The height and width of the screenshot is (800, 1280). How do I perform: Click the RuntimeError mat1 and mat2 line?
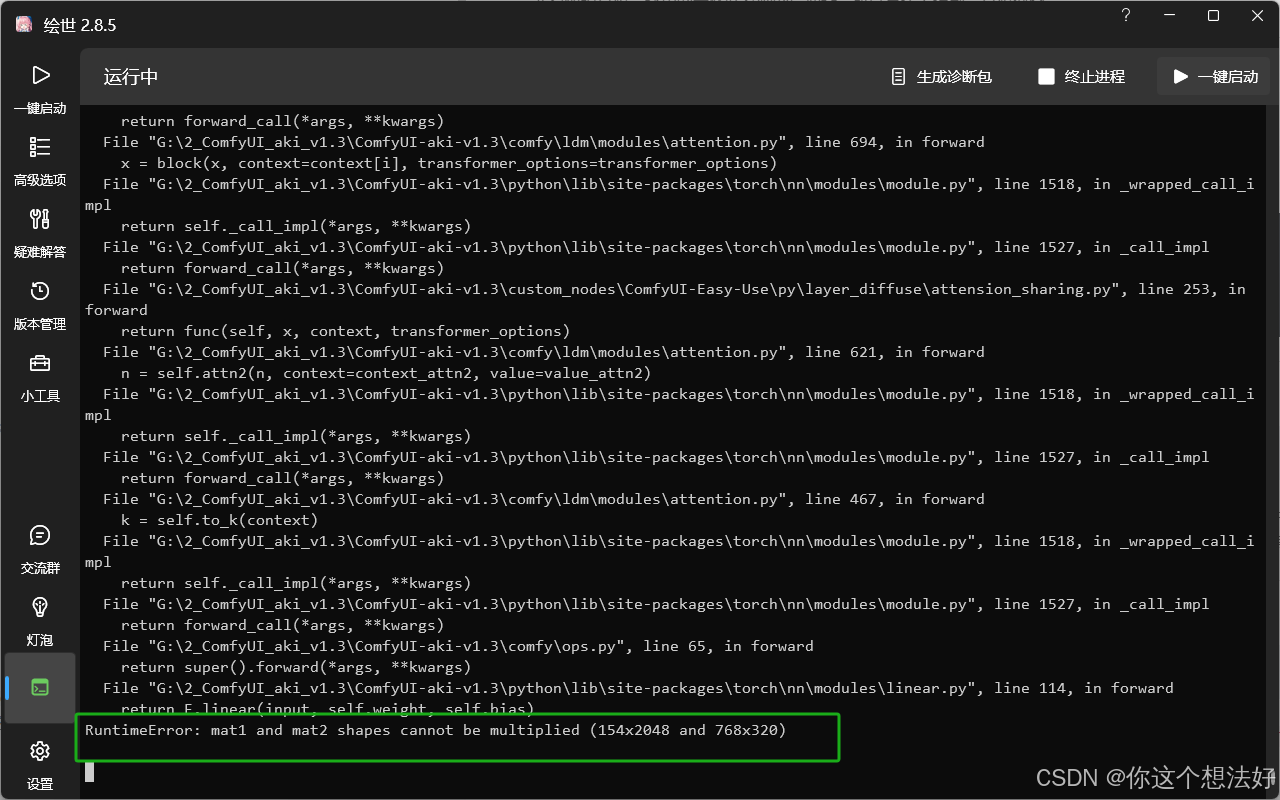[x=436, y=730]
